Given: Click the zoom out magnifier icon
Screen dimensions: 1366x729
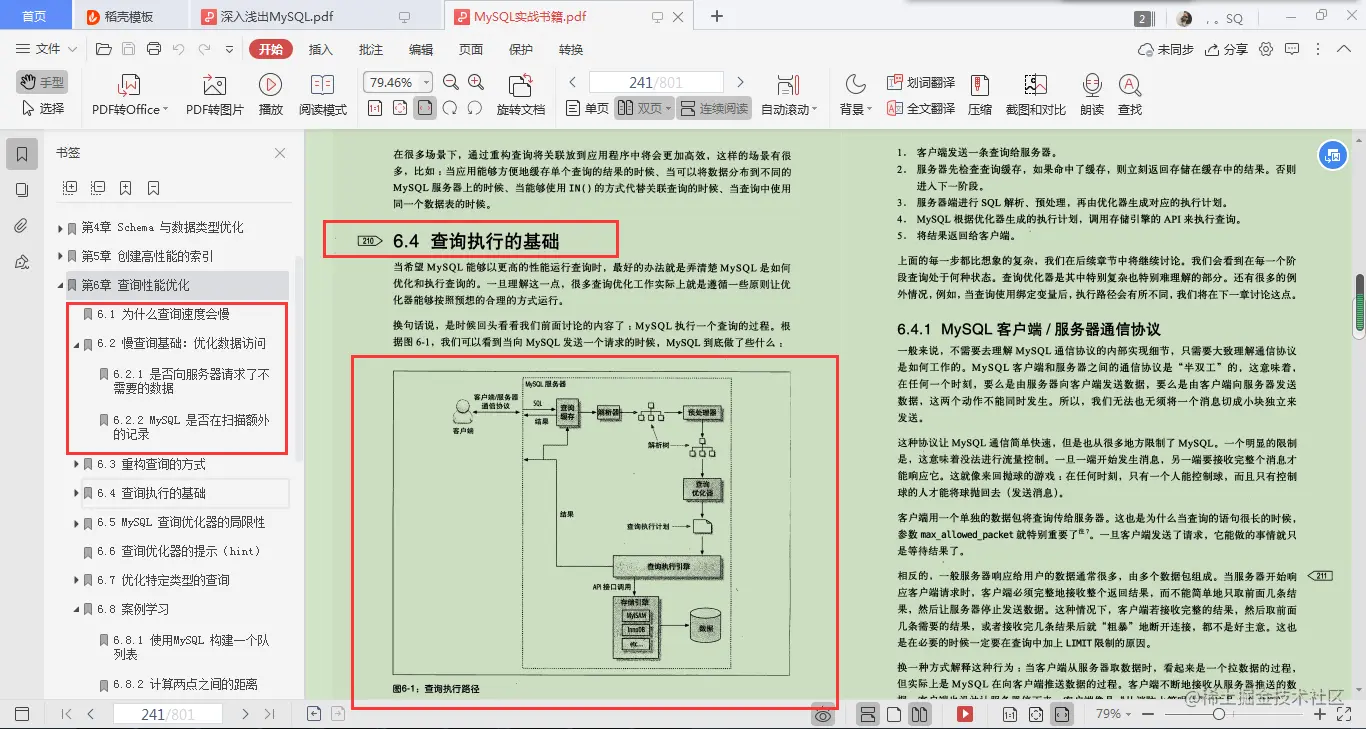Looking at the screenshot, I should click(x=451, y=83).
